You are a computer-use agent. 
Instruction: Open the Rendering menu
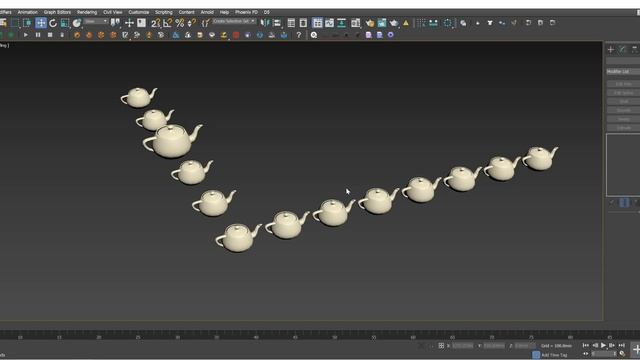coord(87,12)
